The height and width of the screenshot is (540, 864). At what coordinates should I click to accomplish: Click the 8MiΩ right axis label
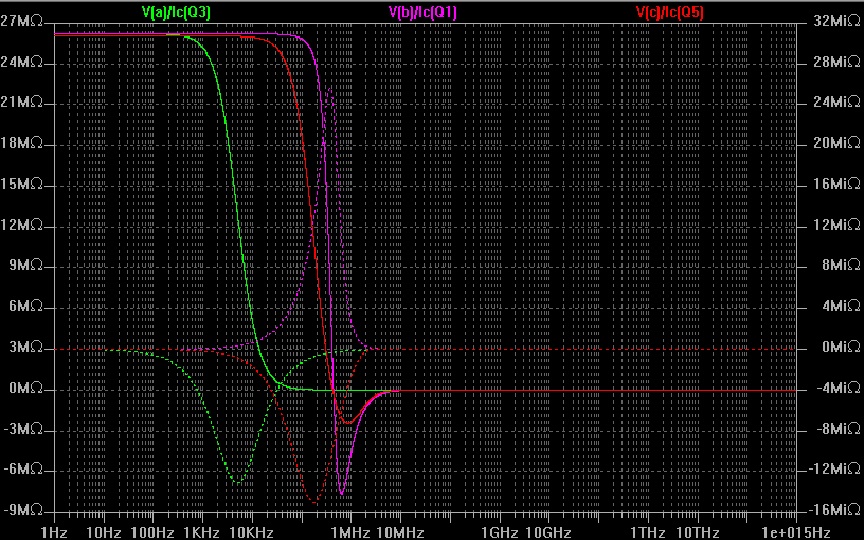click(x=841, y=266)
